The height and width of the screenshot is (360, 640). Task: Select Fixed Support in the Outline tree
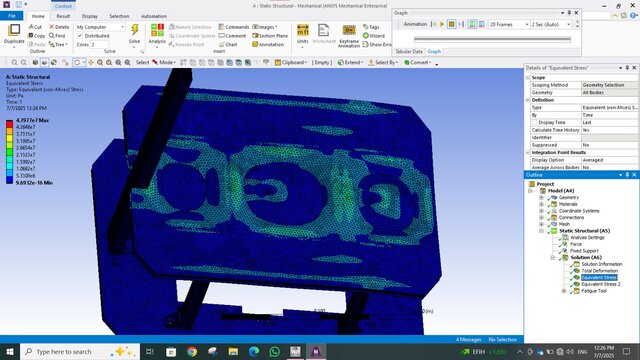tap(584, 251)
